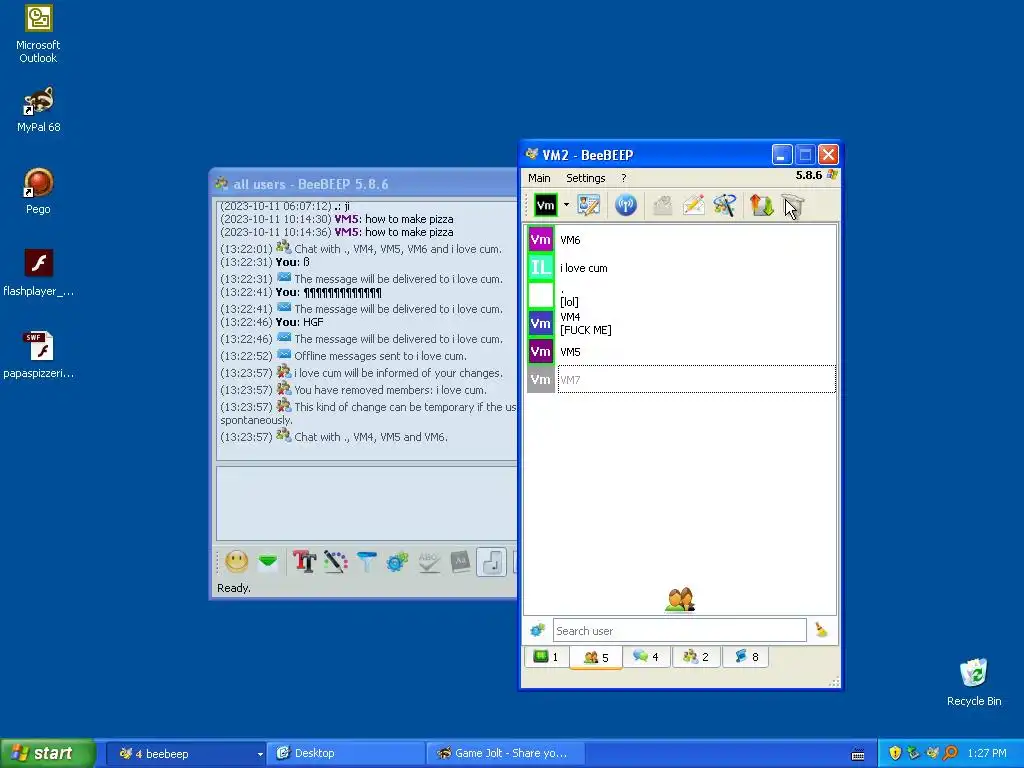Open the file transfer arrows icon
The width and height of the screenshot is (1024, 768).
coord(761,205)
